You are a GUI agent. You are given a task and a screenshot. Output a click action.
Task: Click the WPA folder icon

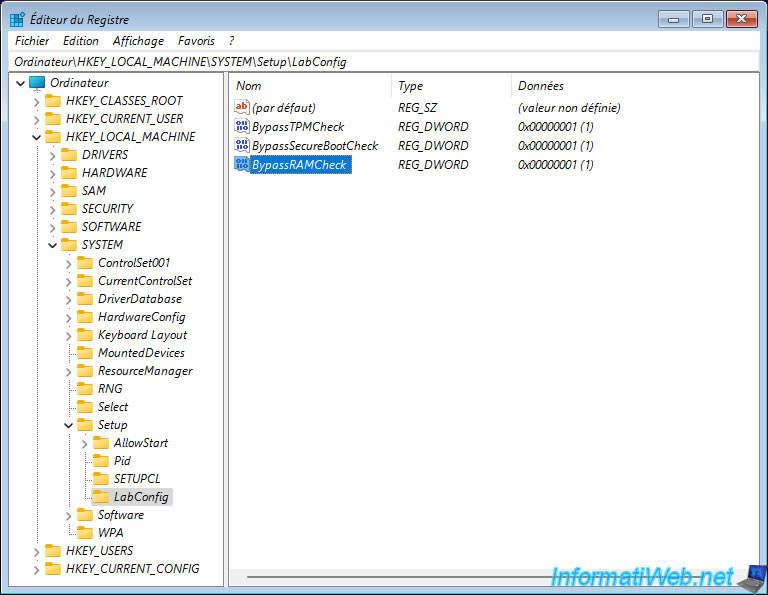85,533
